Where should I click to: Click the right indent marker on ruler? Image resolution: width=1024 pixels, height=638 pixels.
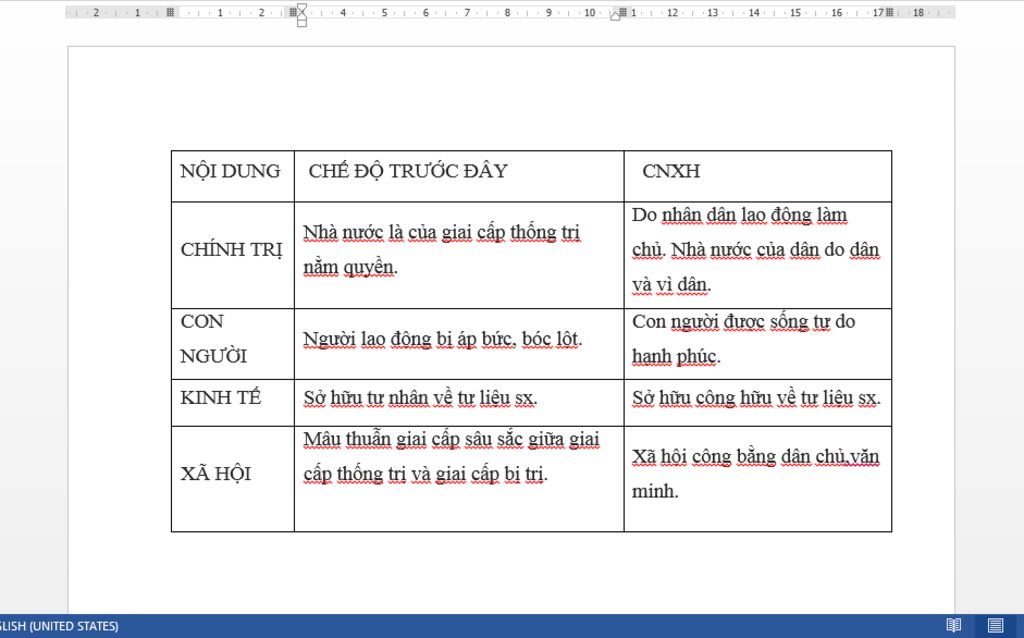[615, 16]
